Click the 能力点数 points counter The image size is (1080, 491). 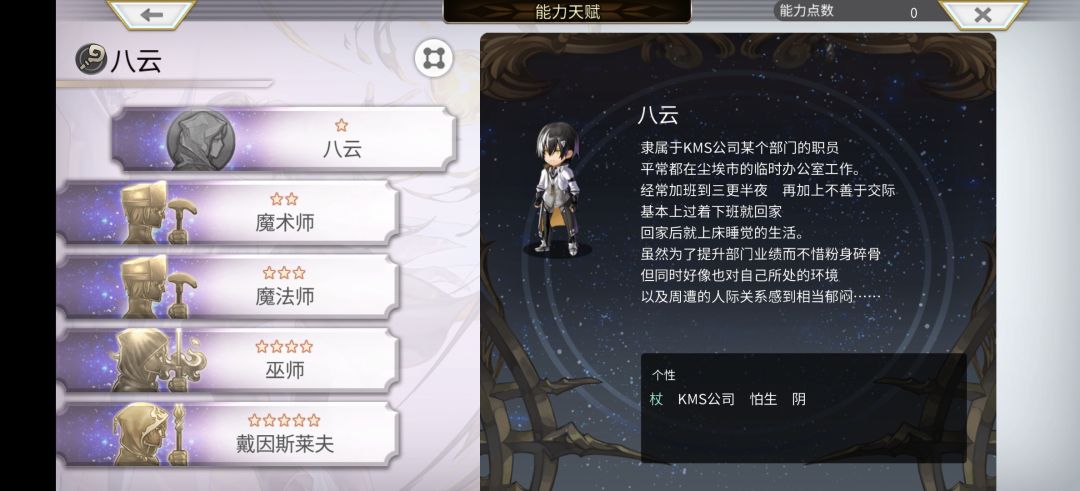[850, 11]
